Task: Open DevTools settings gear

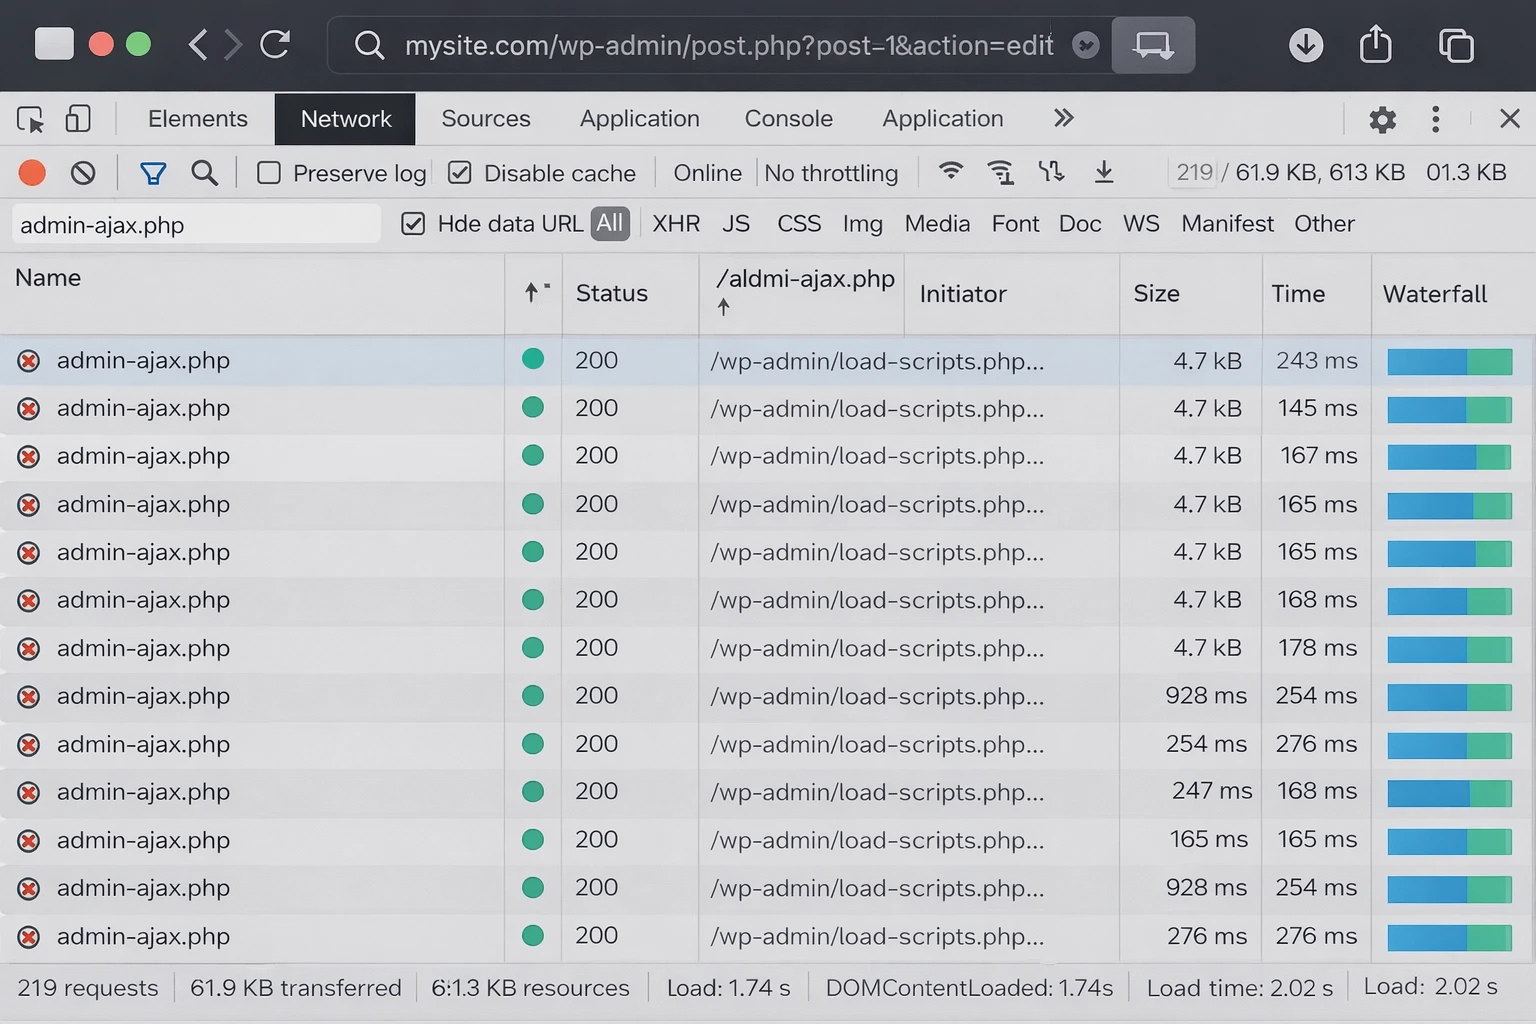Action: [1382, 119]
